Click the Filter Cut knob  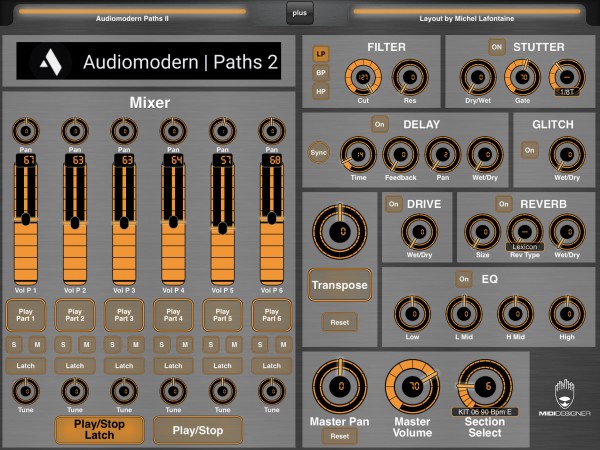(x=363, y=77)
